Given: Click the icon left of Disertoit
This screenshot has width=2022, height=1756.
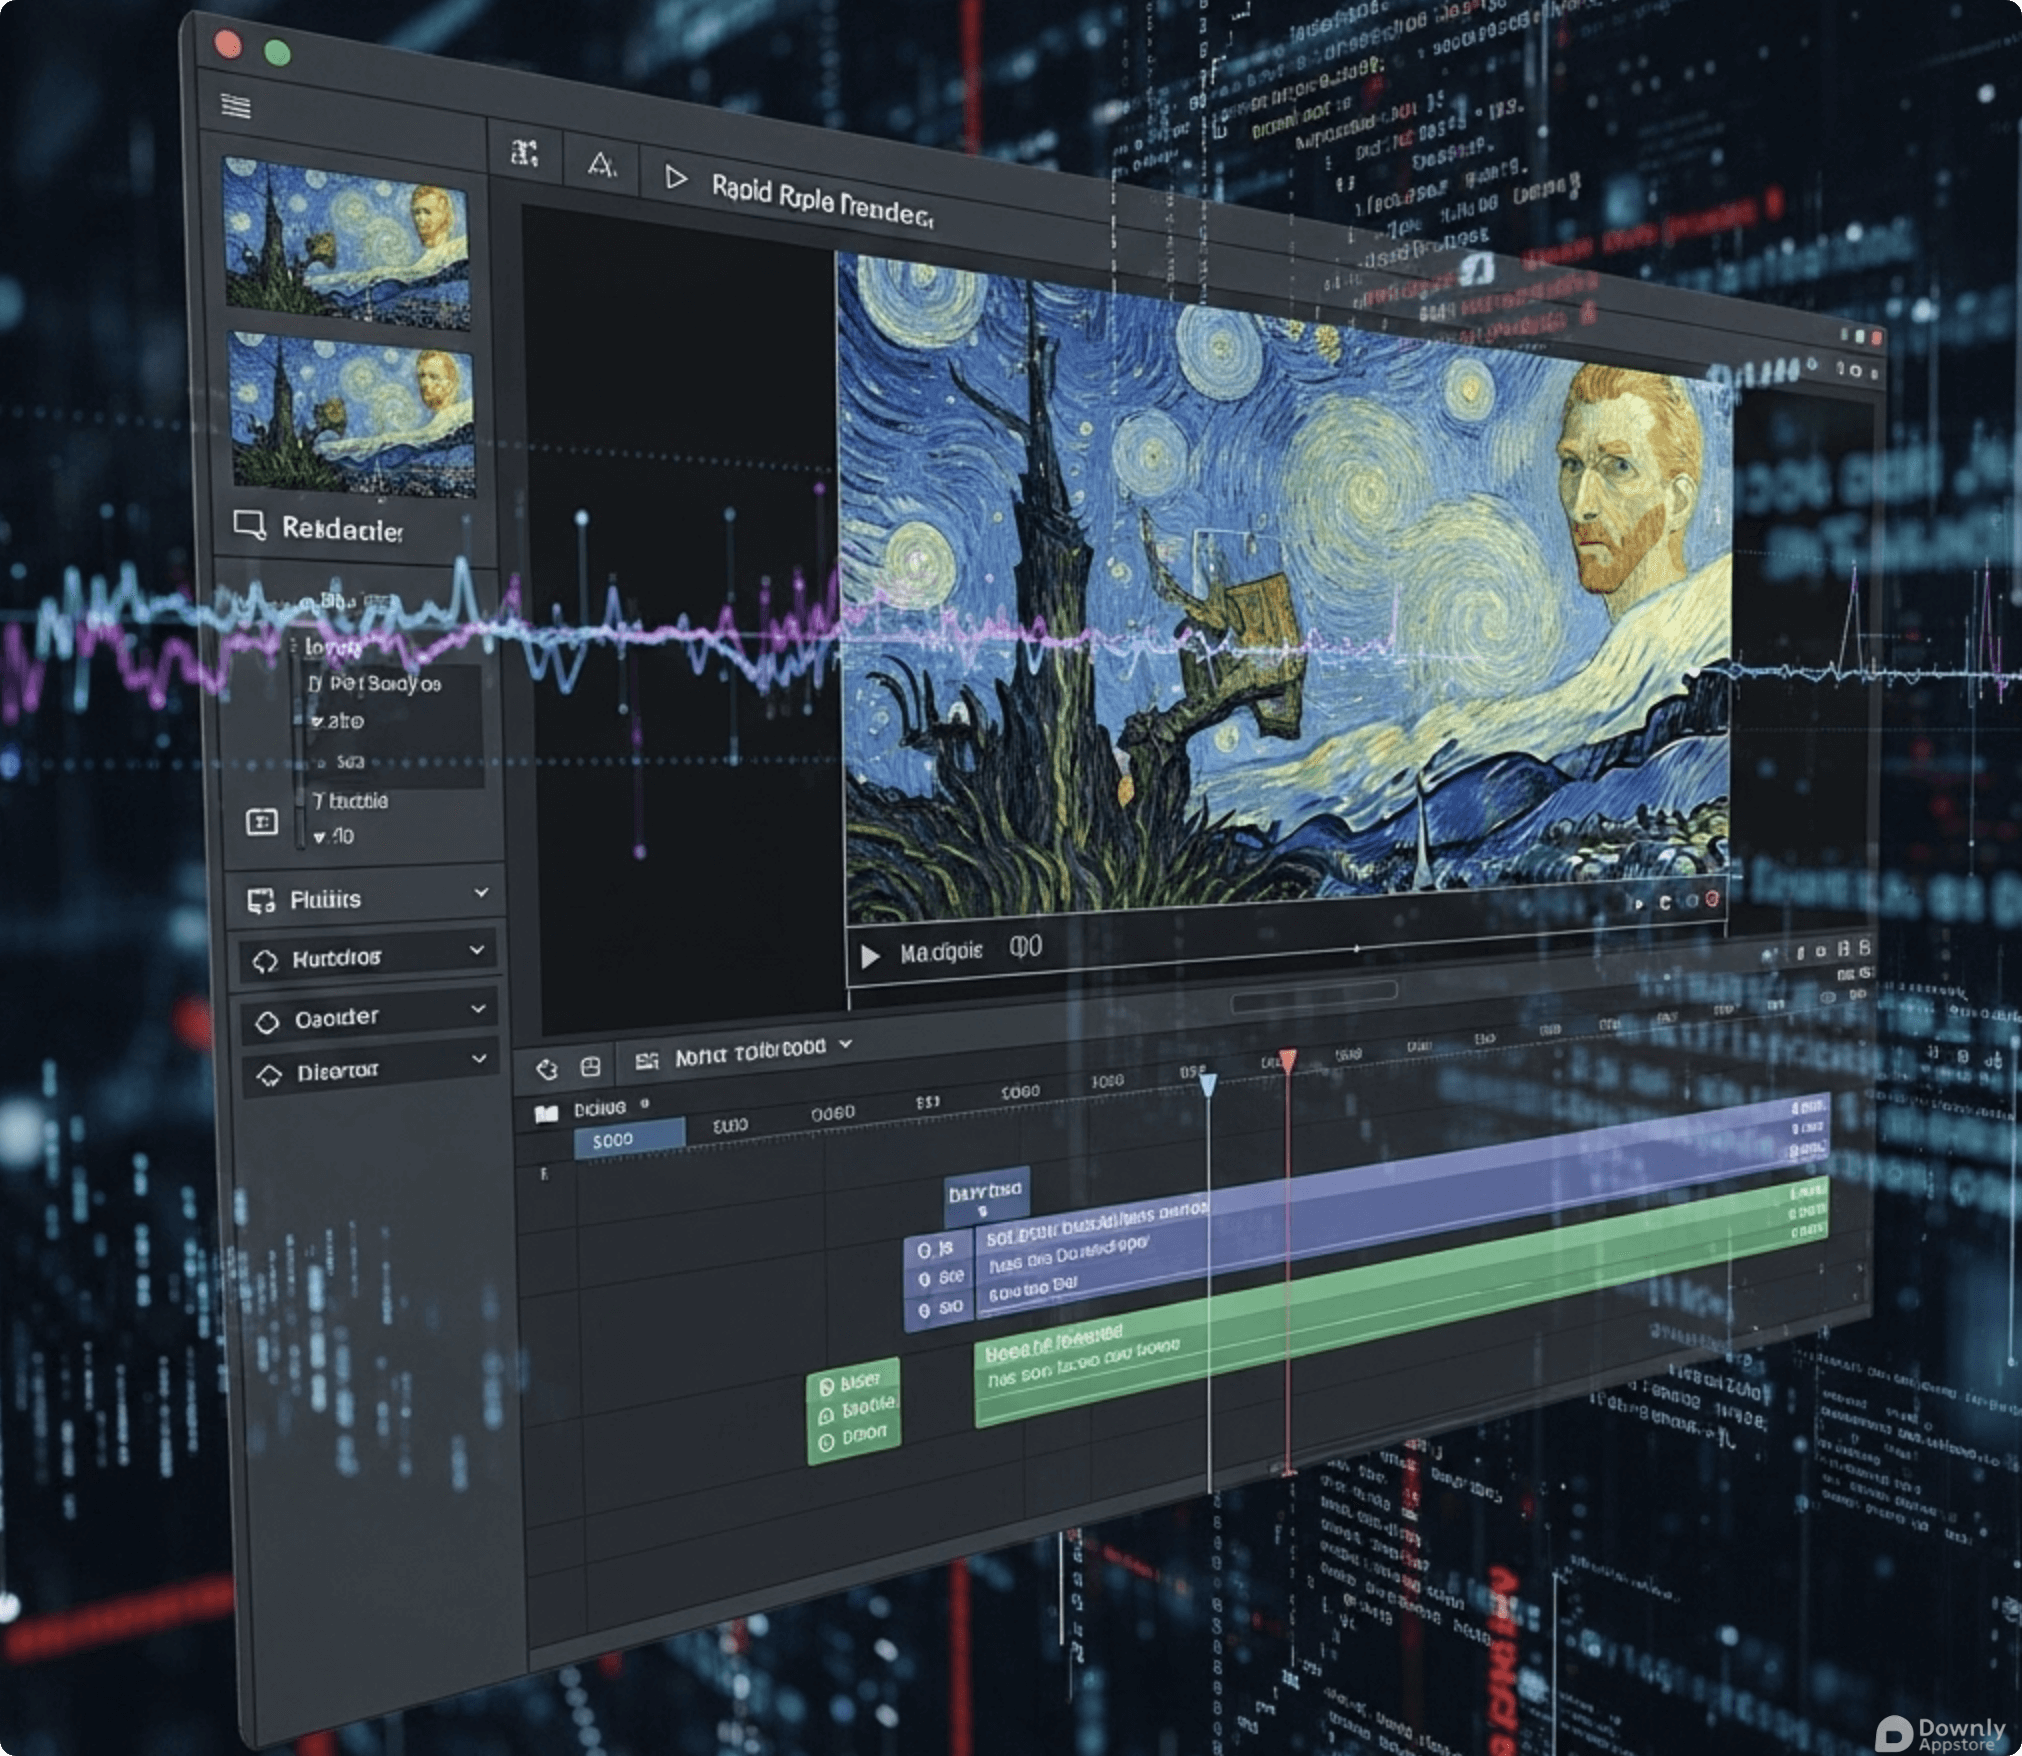Looking at the screenshot, I should tap(269, 1075).
